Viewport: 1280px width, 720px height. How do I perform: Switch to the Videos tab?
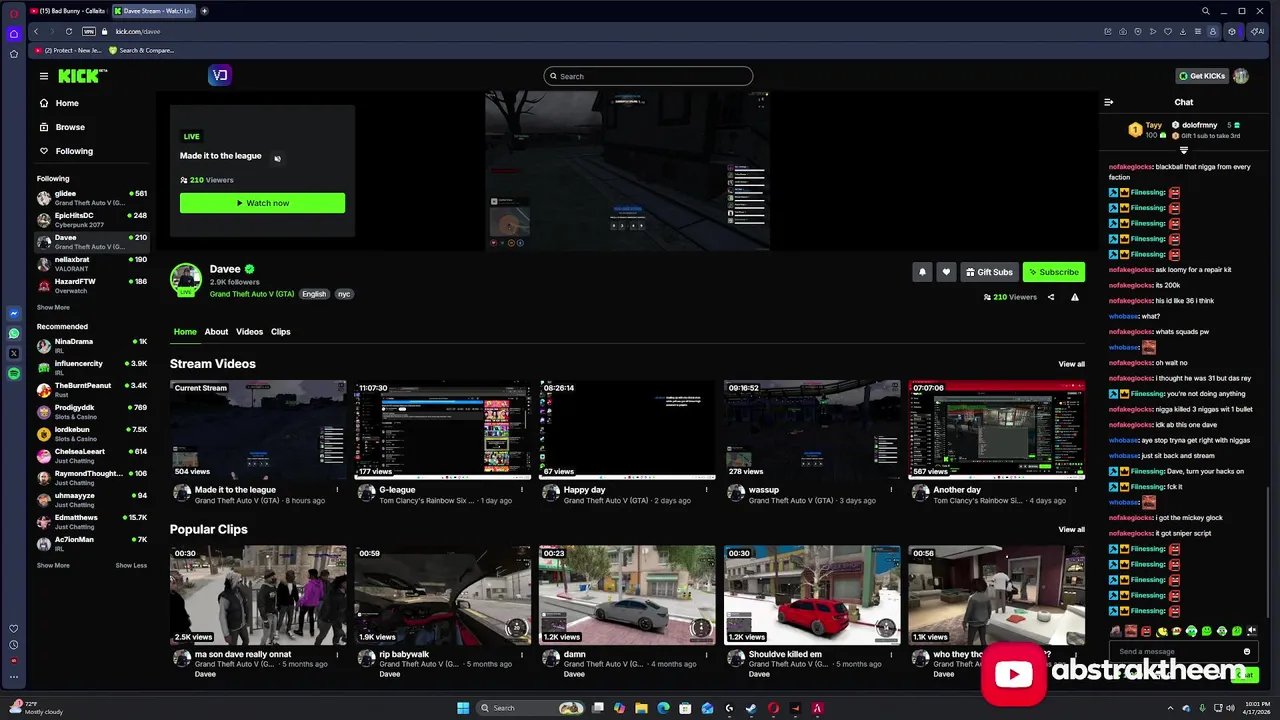click(249, 332)
